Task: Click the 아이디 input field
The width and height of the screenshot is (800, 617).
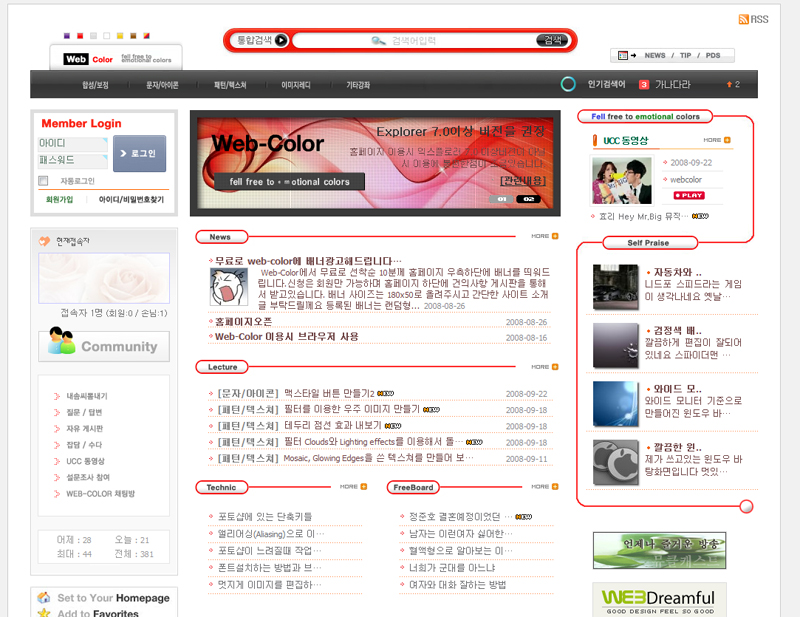Action: [x=72, y=144]
